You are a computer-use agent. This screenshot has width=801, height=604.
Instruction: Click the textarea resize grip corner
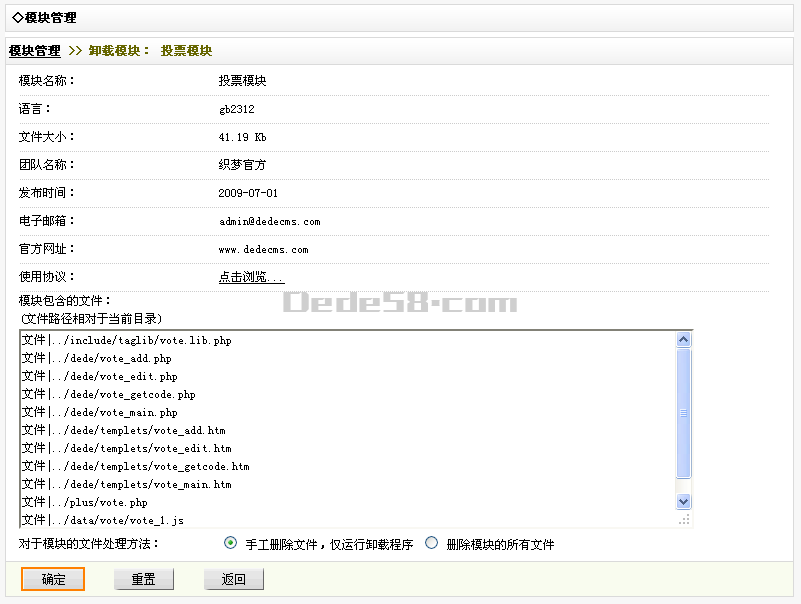point(684,520)
